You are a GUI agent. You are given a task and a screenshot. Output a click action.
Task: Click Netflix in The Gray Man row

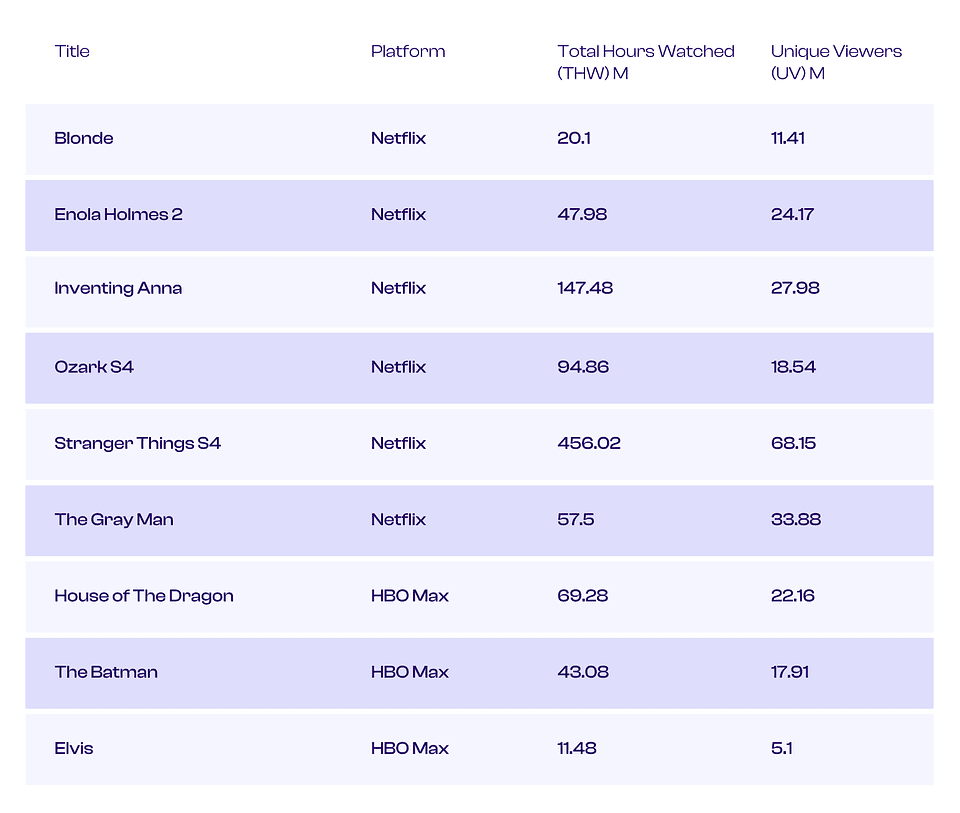click(x=398, y=520)
